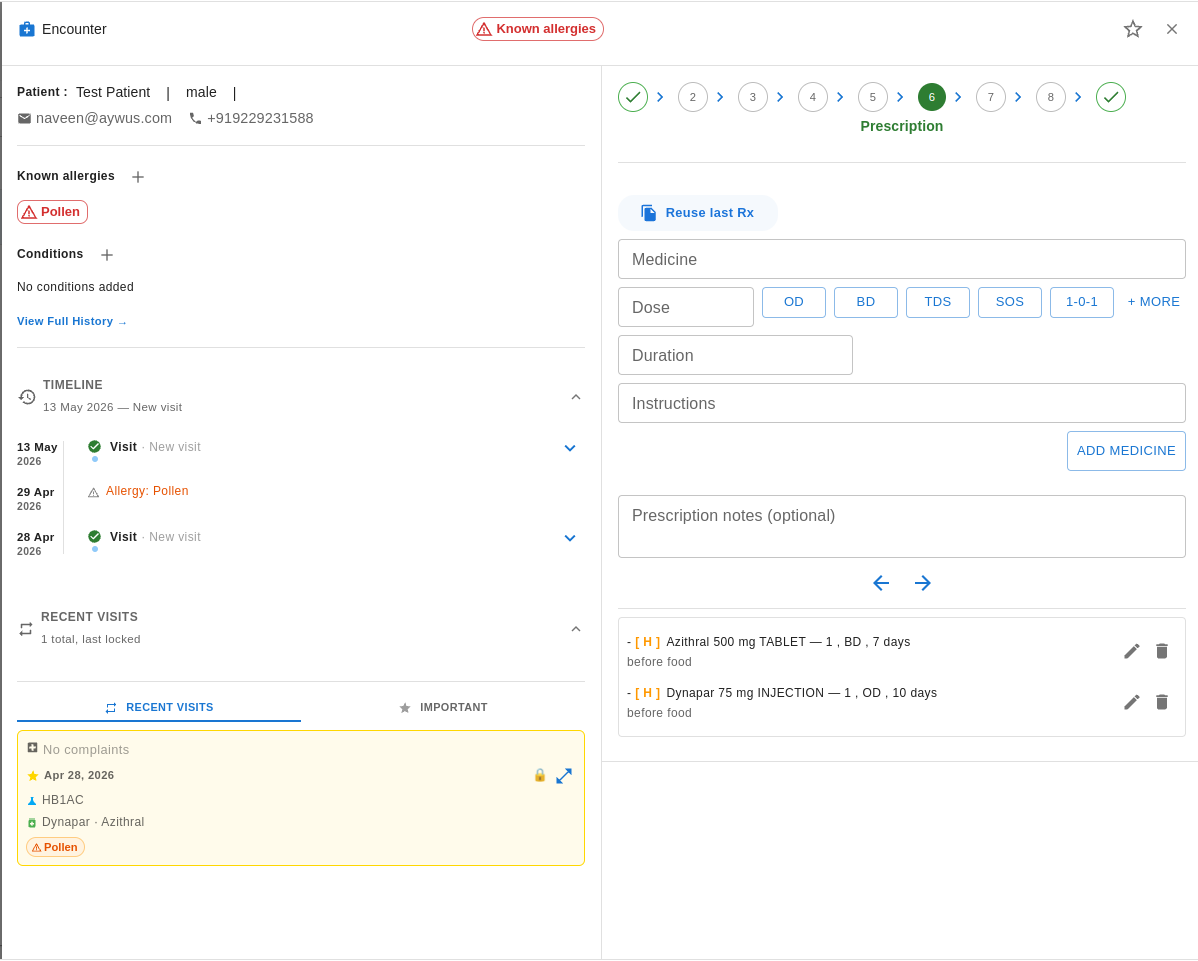Click the Recent Visits repeat icon header

click(x=26, y=629)
